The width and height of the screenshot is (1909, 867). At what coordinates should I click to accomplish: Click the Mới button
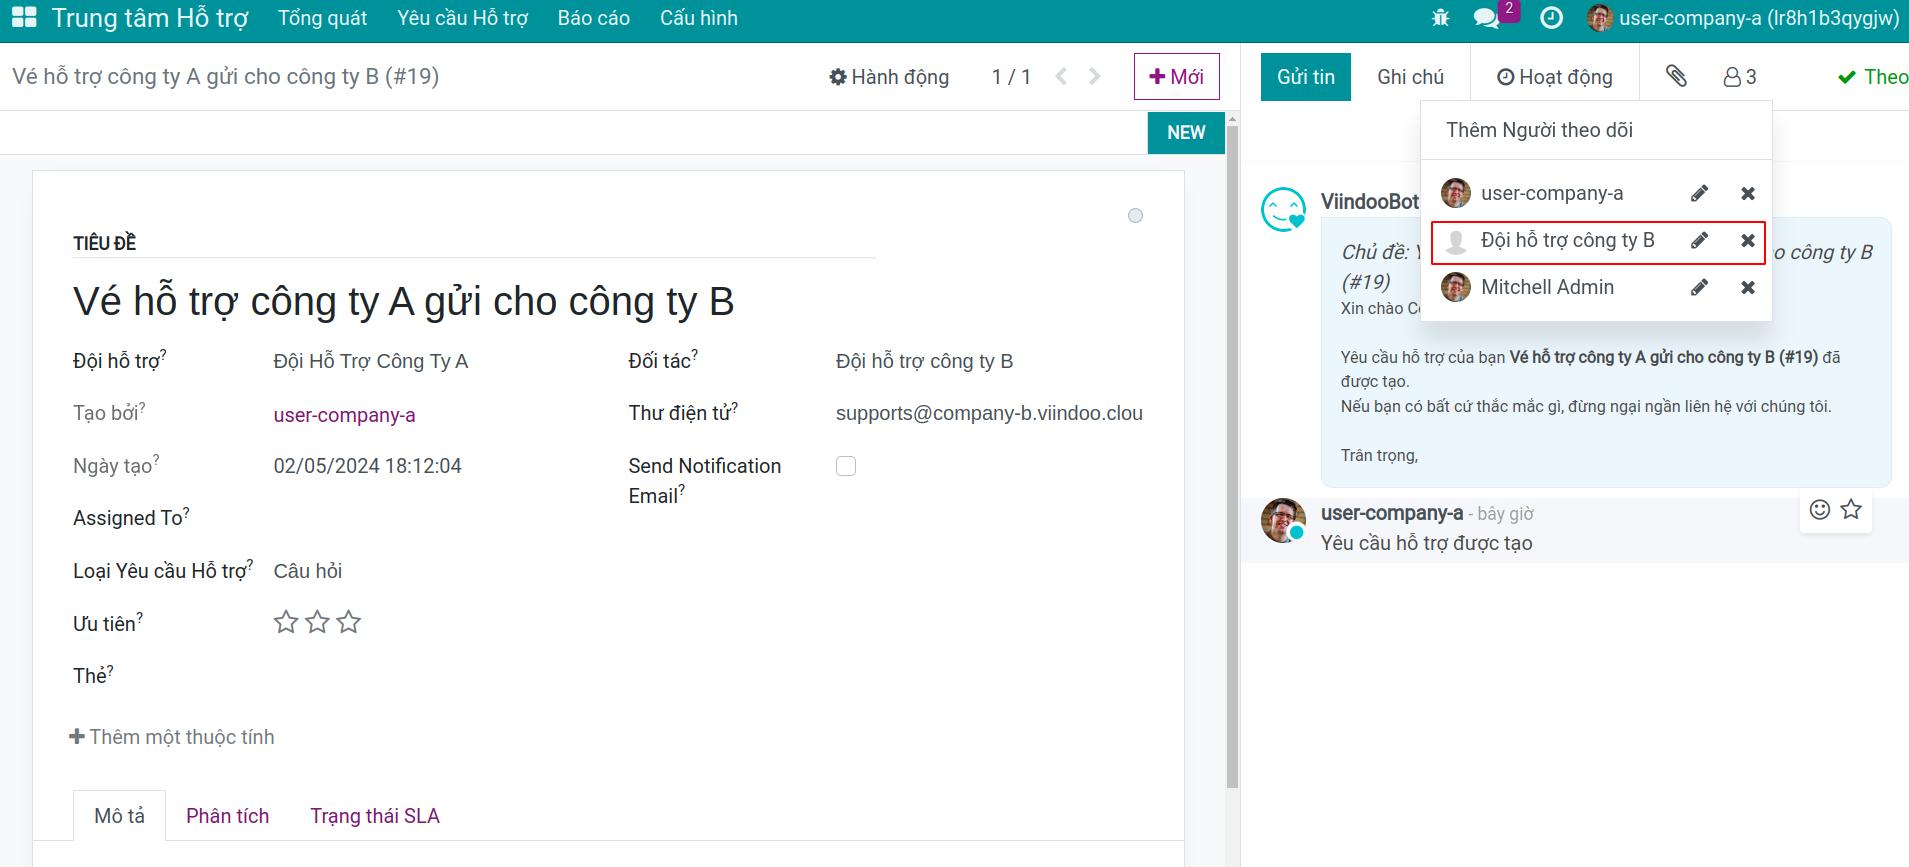pos(1177,77)
